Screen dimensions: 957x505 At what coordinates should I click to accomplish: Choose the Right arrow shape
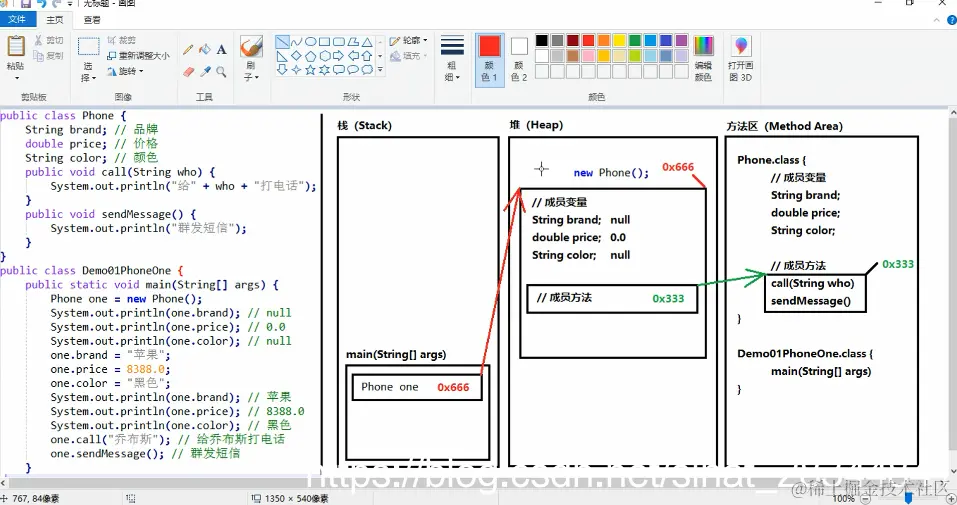(339, 56)
